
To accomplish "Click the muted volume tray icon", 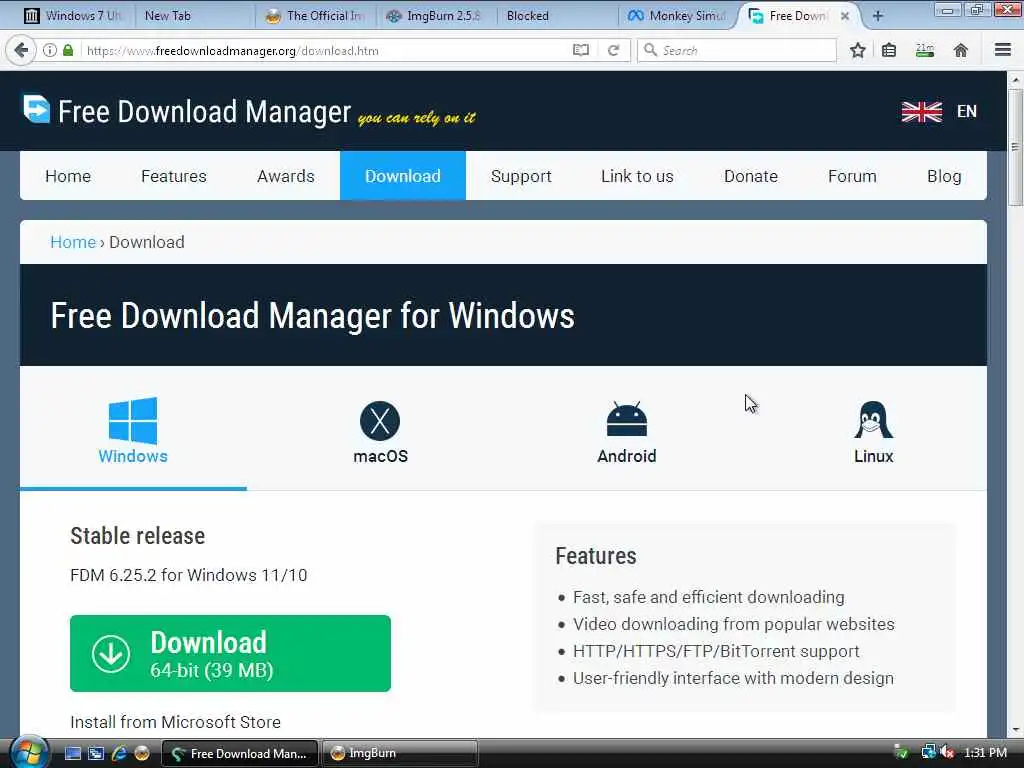I will click(x=947, y=753).
